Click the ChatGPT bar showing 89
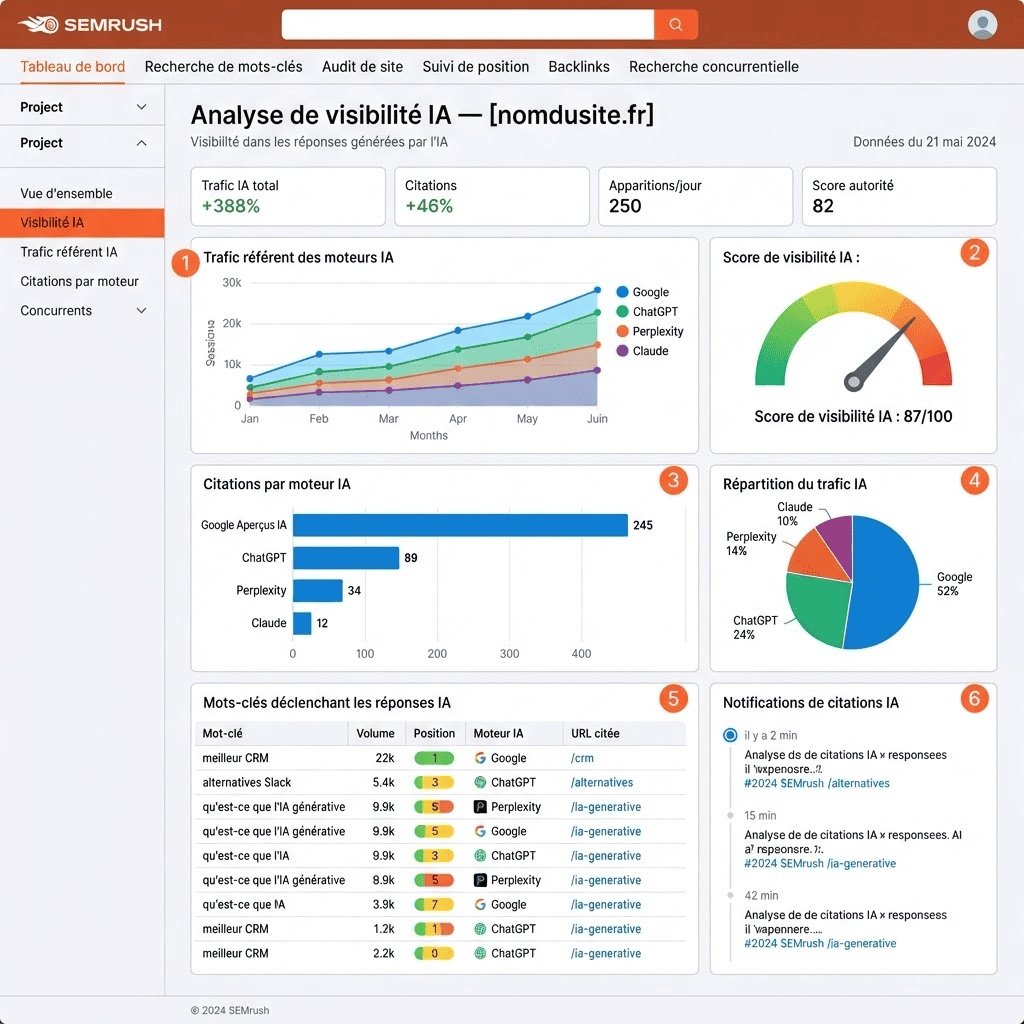This screenshot has height=1024, width=1024. (x=346, y=558)
